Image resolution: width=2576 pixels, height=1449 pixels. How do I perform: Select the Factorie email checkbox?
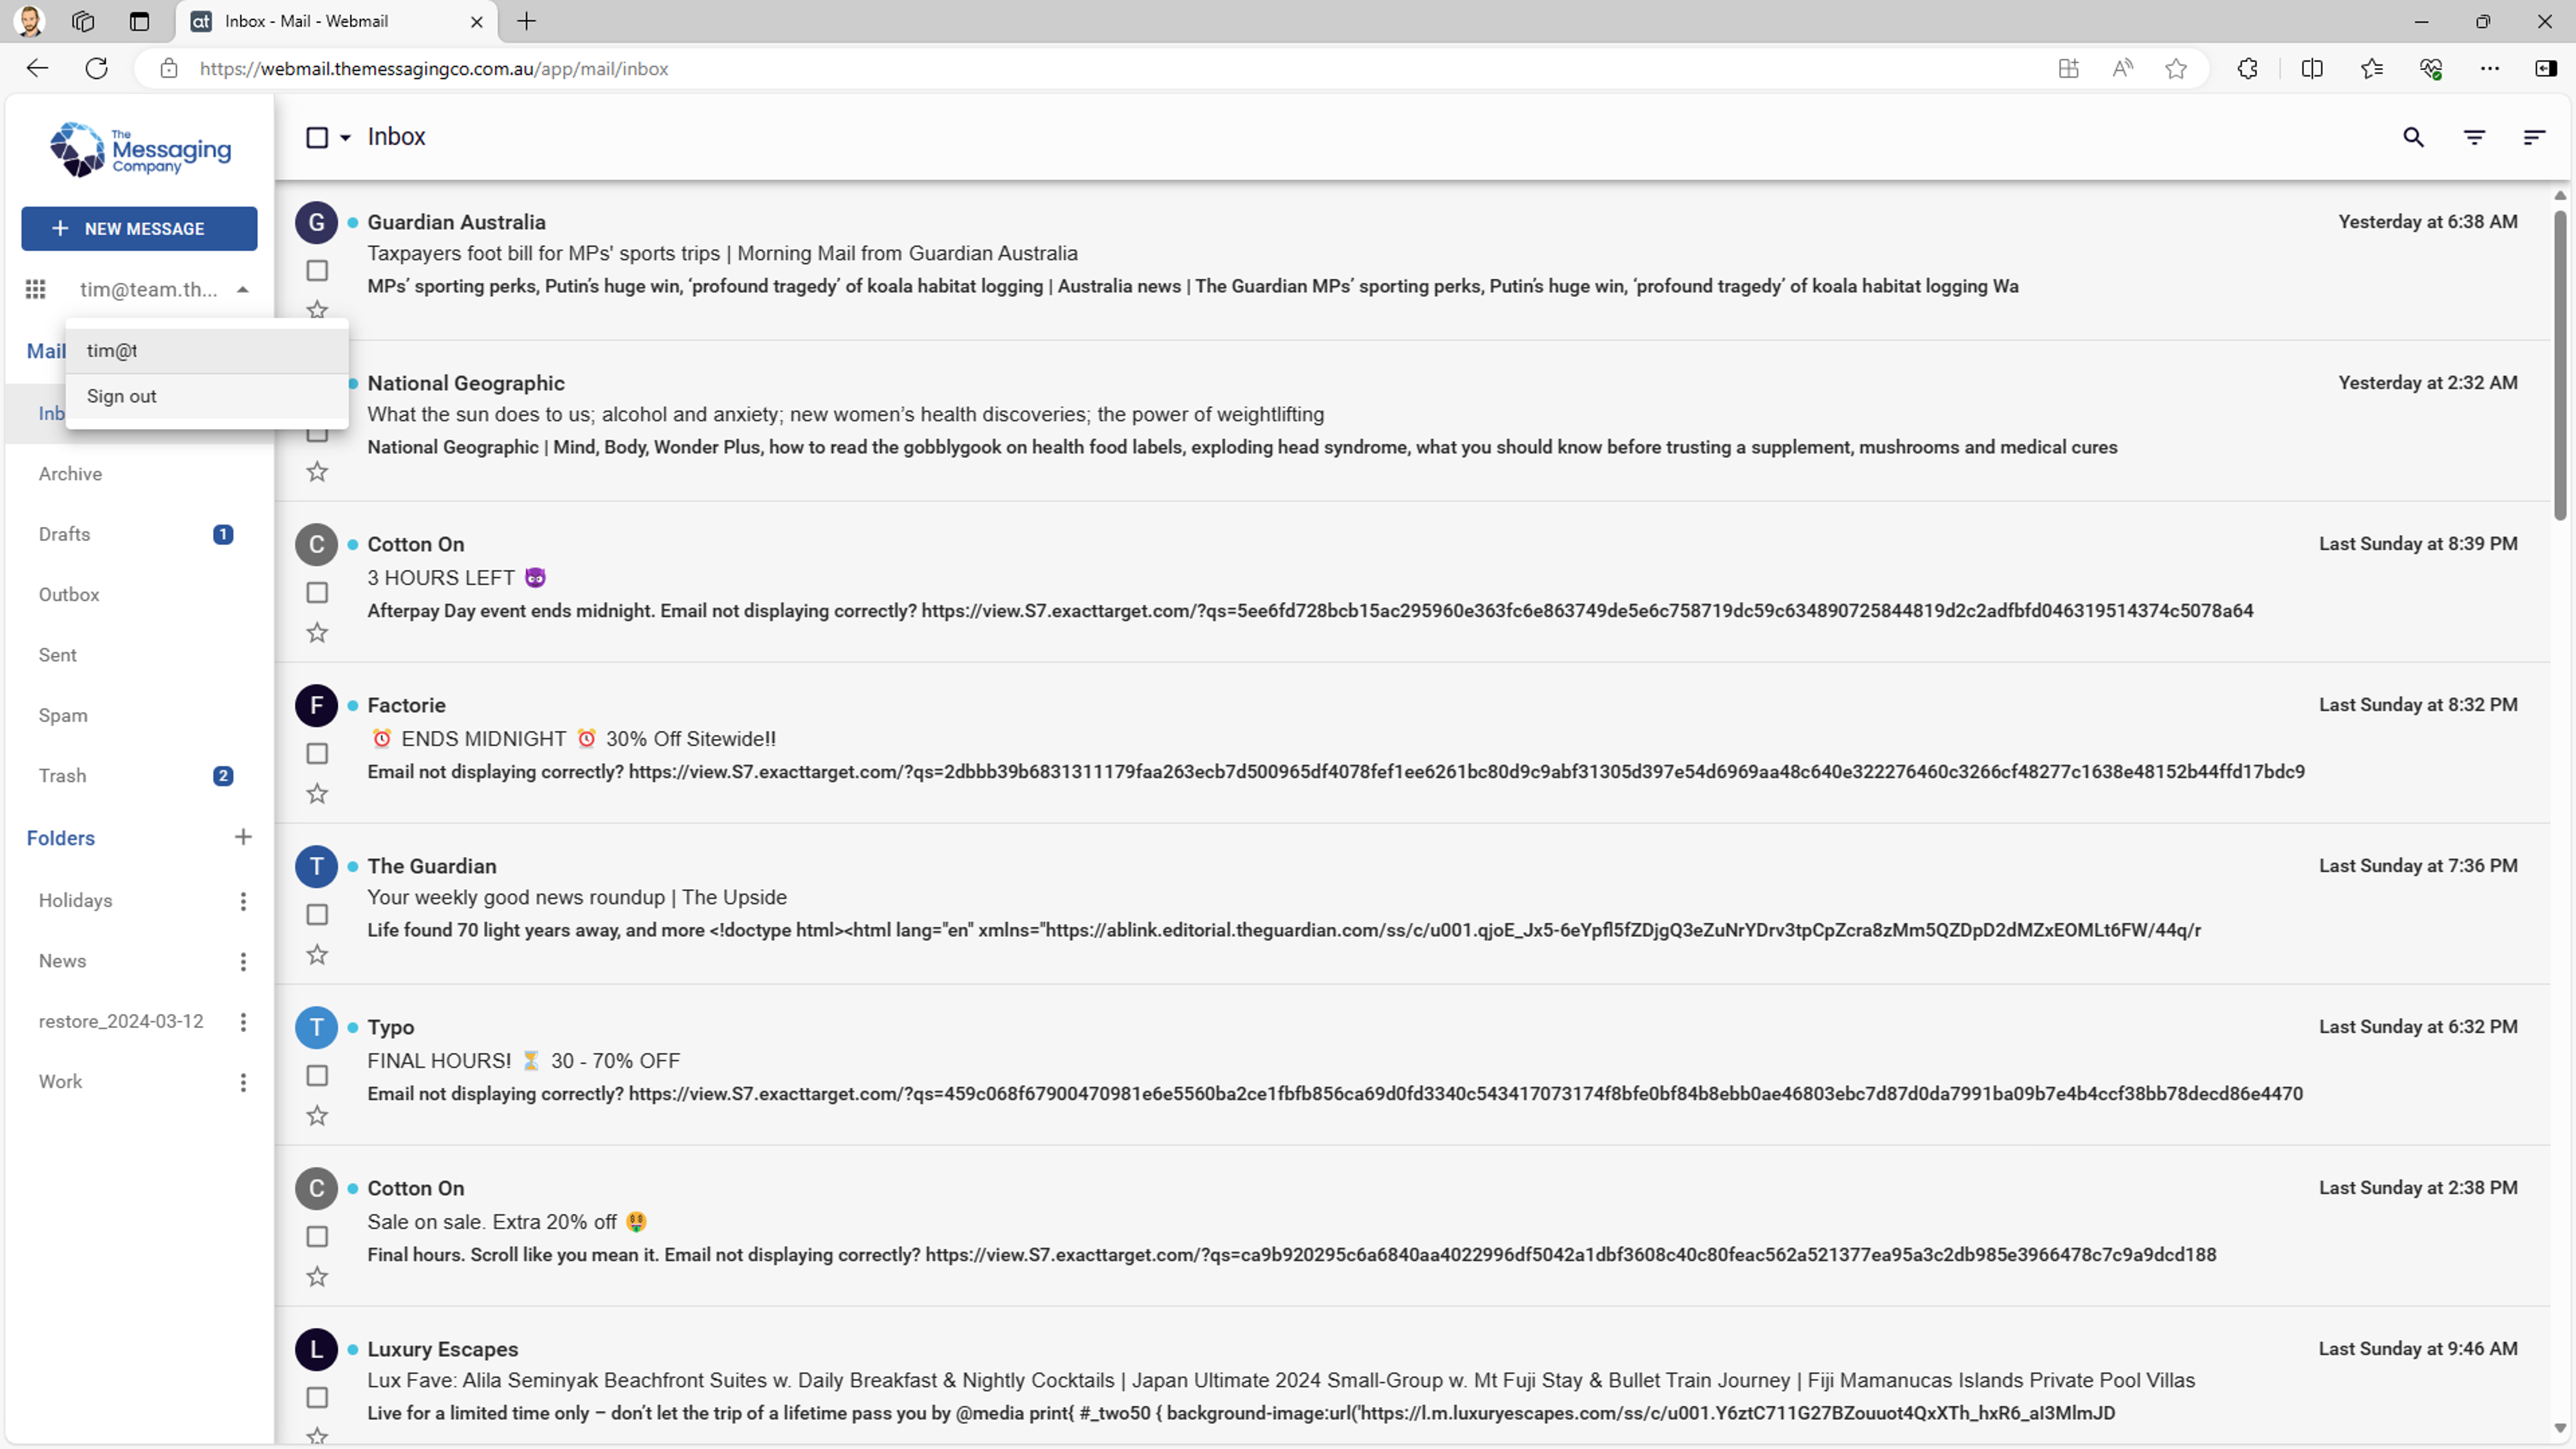tap(317, 753)
